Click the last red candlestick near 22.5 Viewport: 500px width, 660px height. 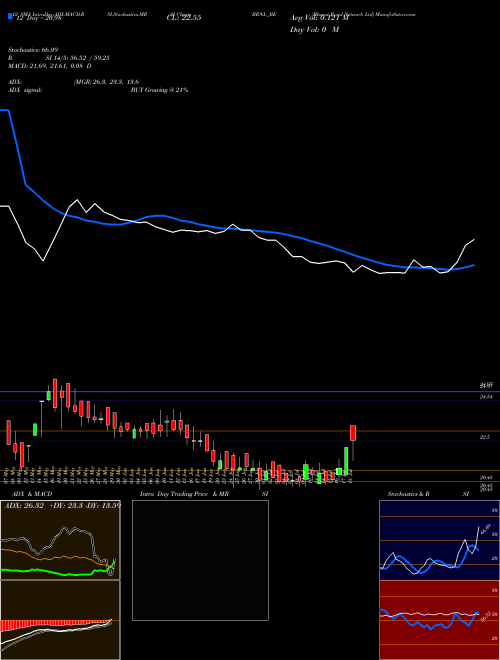(x=353, y=433)
